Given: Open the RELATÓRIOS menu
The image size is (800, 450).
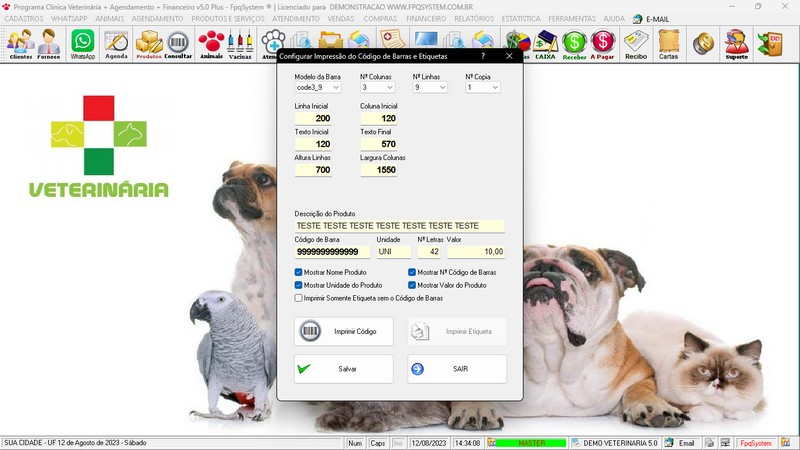Looking at the screenshot, I should [x=474, y=19].
